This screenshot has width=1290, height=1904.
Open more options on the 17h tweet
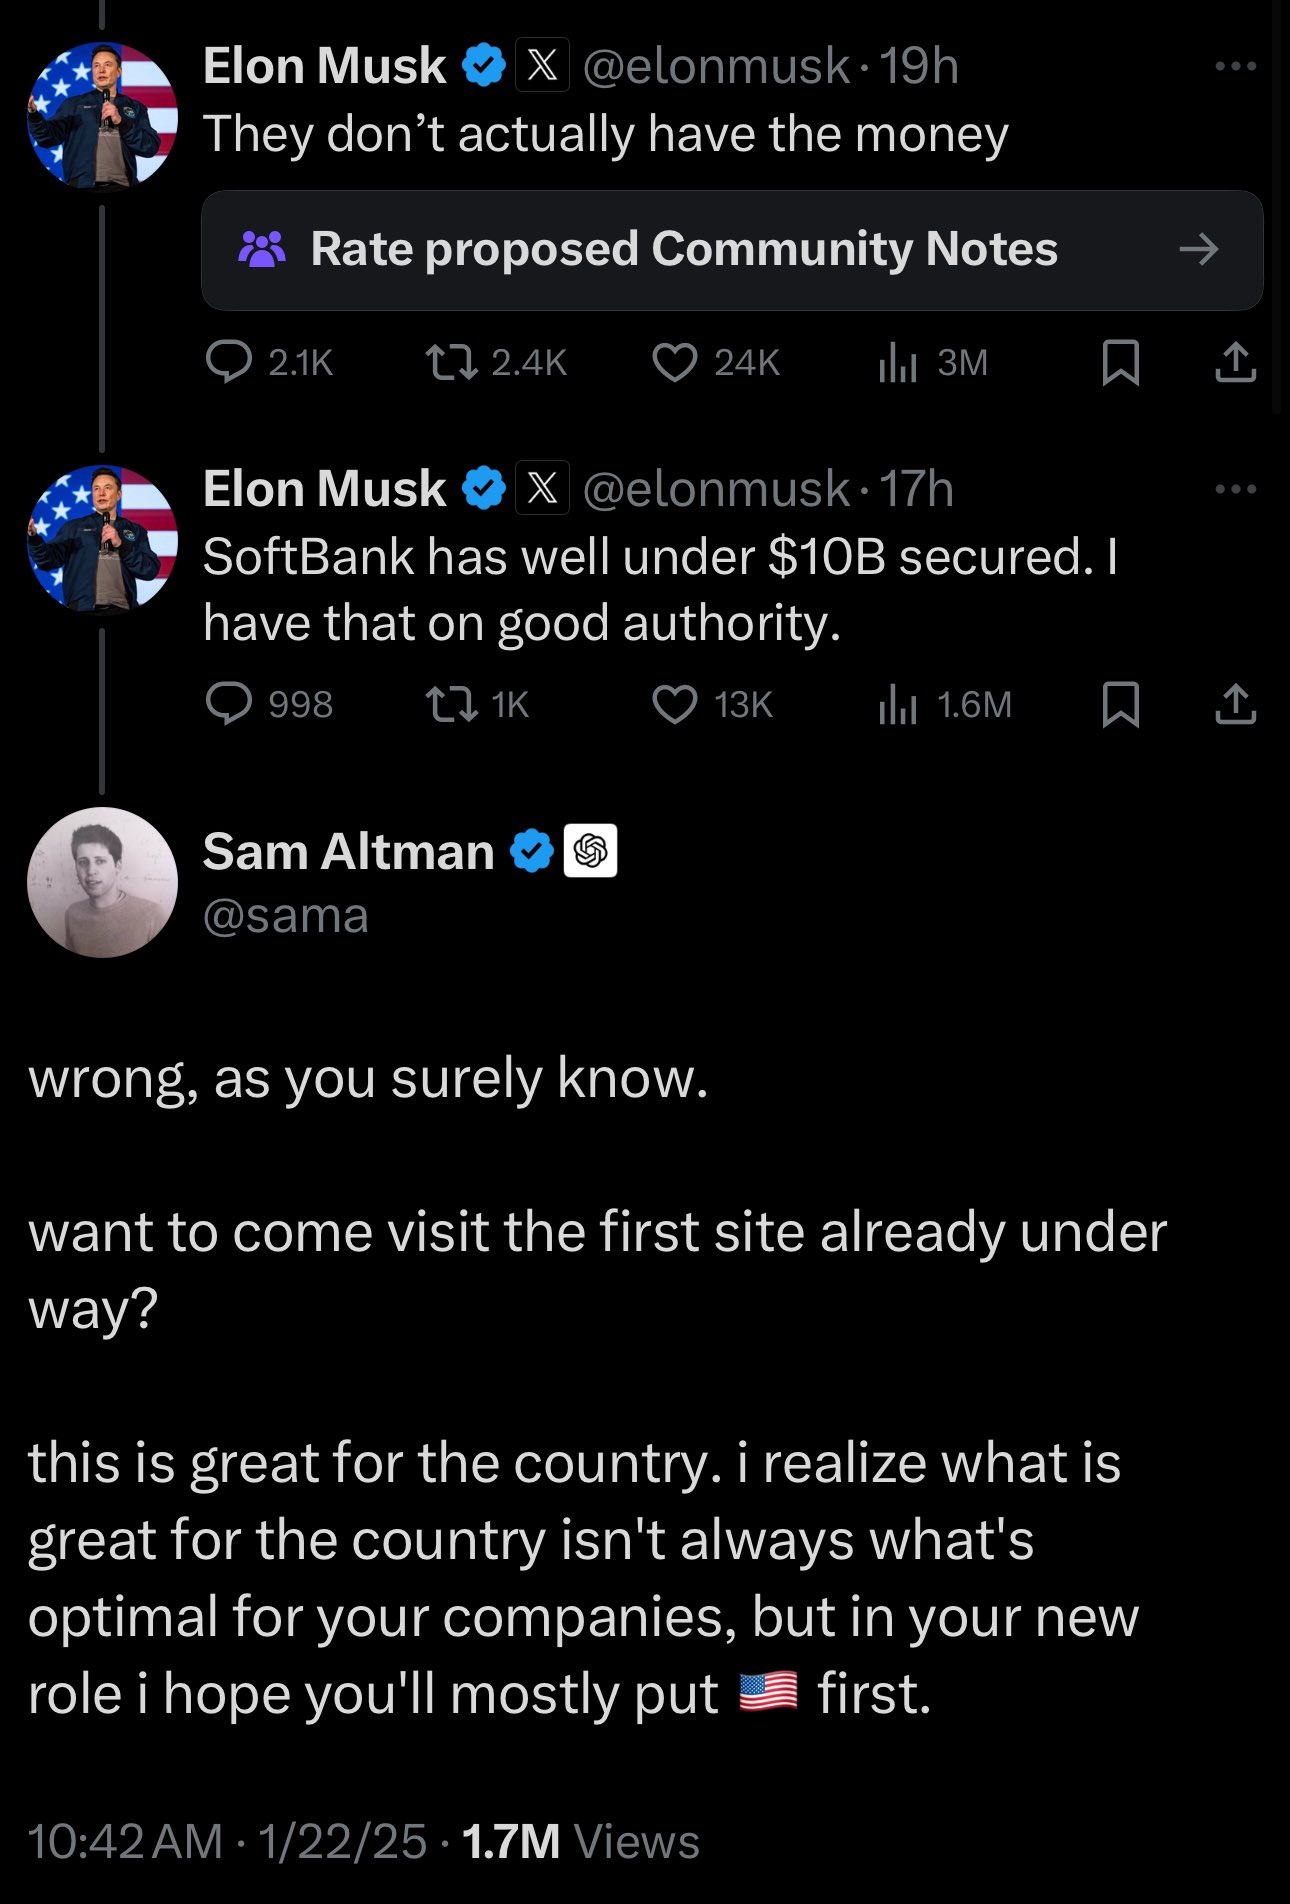(1235, 489)
